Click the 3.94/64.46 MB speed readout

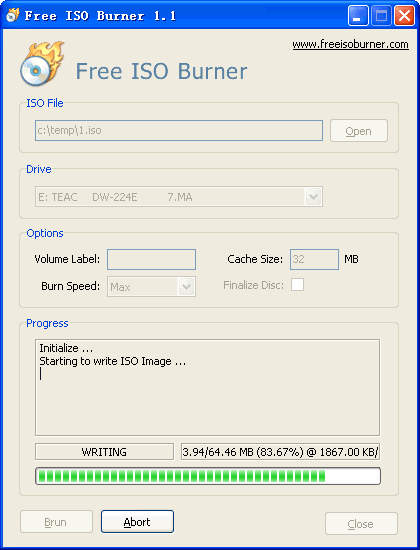(280, 452)
